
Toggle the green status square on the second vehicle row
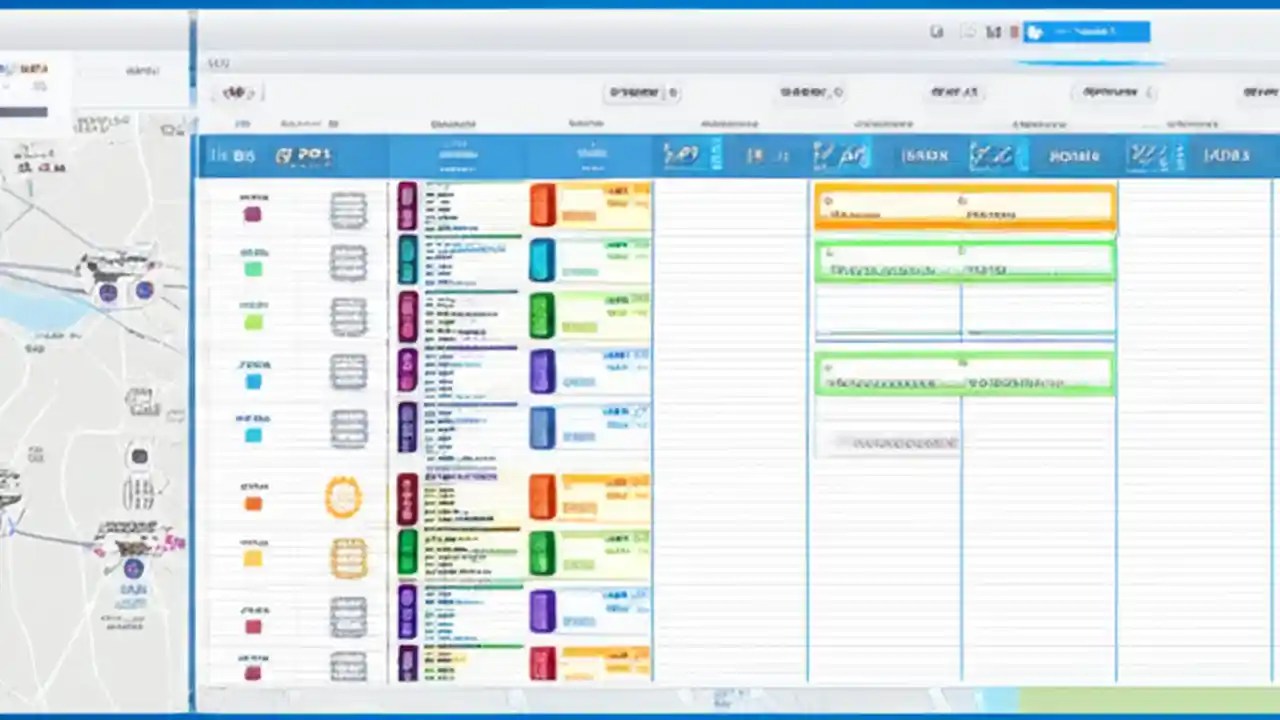click(253, 268)
